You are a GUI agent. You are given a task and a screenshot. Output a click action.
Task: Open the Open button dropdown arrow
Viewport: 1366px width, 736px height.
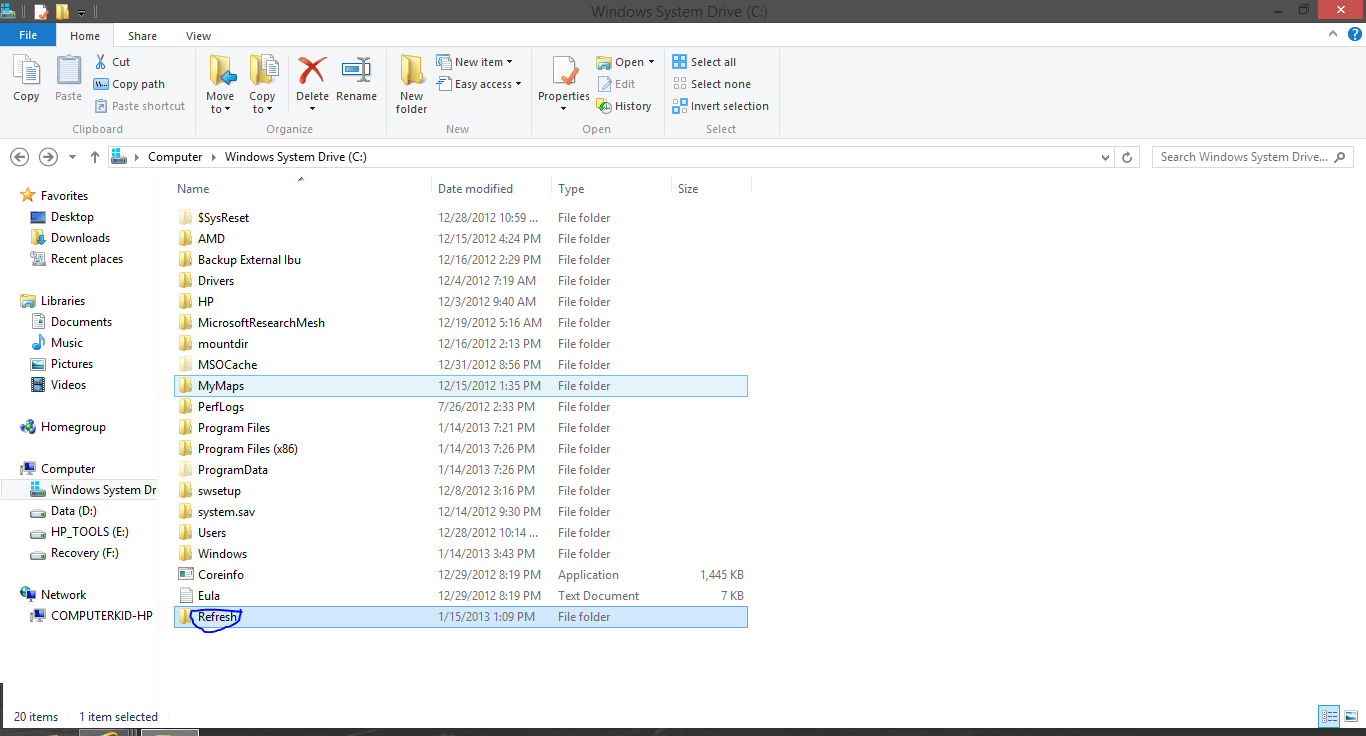click(651, 62)
